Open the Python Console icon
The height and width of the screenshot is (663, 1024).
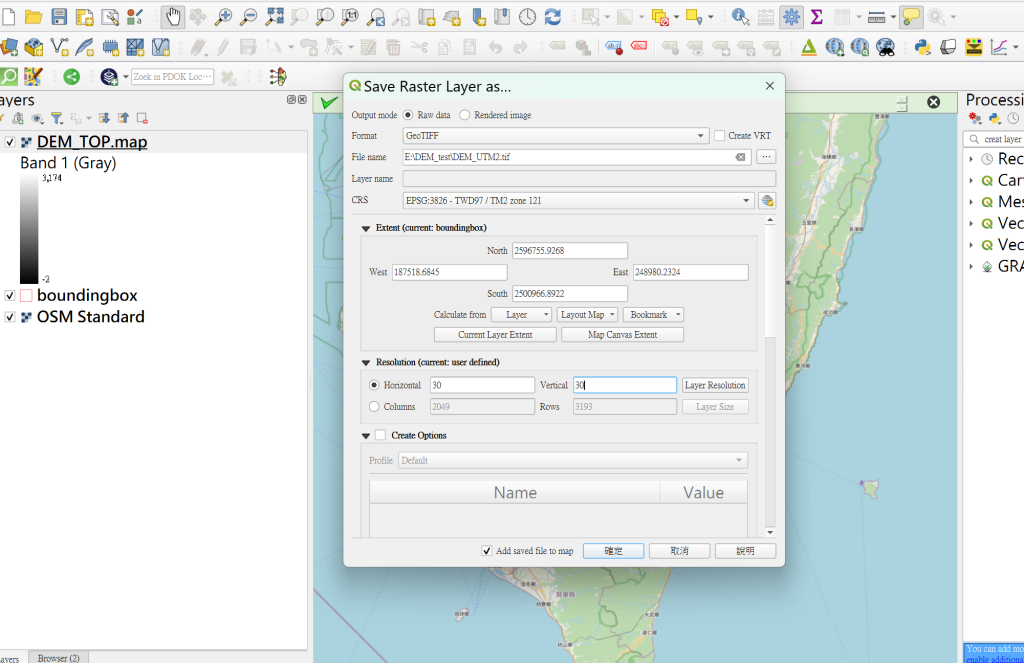coord(922,47)
